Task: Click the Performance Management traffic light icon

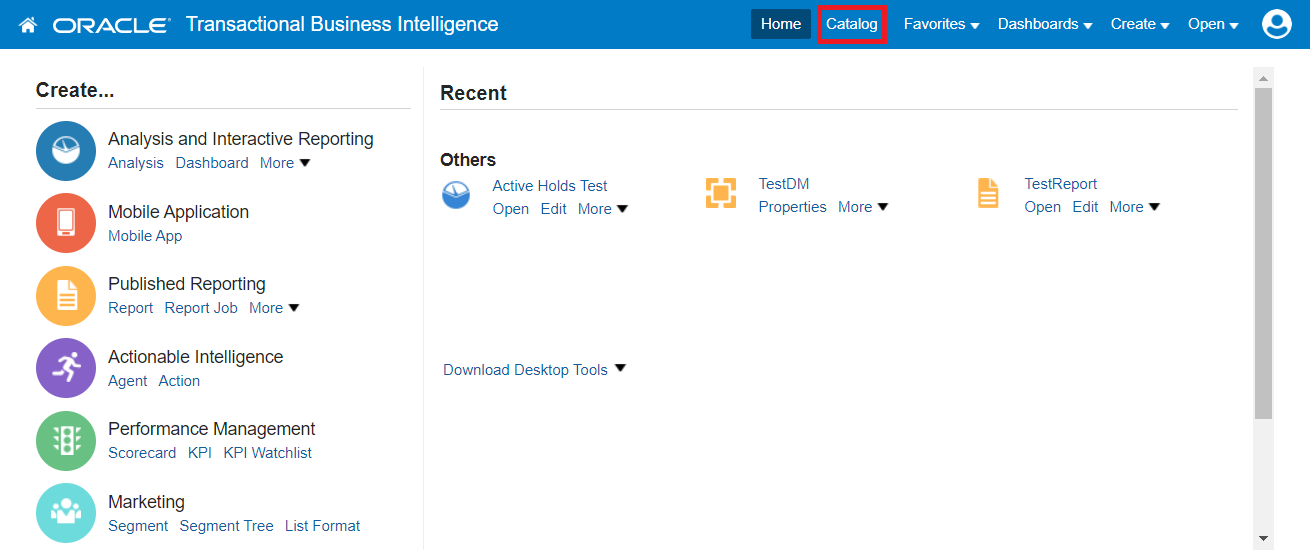Action: point(66,441)
